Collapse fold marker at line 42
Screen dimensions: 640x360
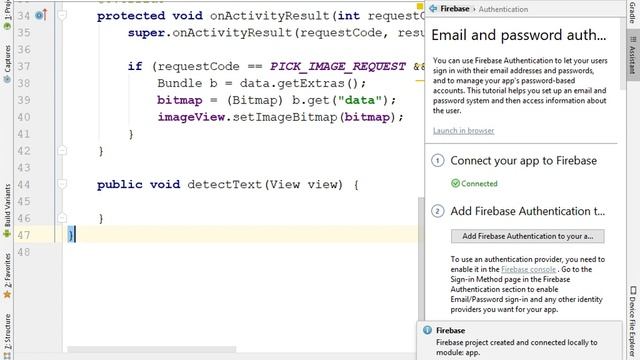62,151
